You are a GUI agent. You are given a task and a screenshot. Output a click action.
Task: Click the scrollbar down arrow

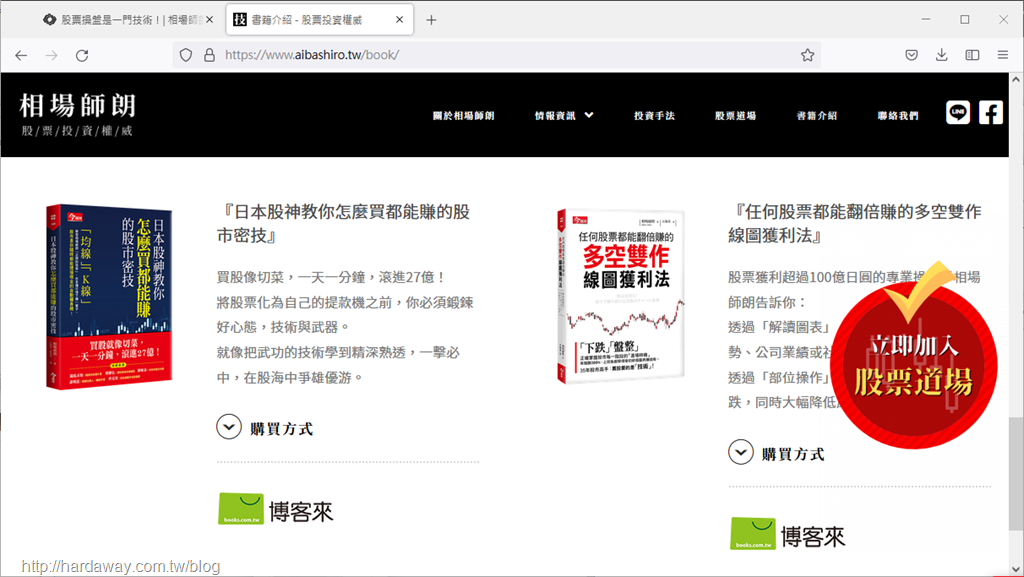pos(1016,569)
